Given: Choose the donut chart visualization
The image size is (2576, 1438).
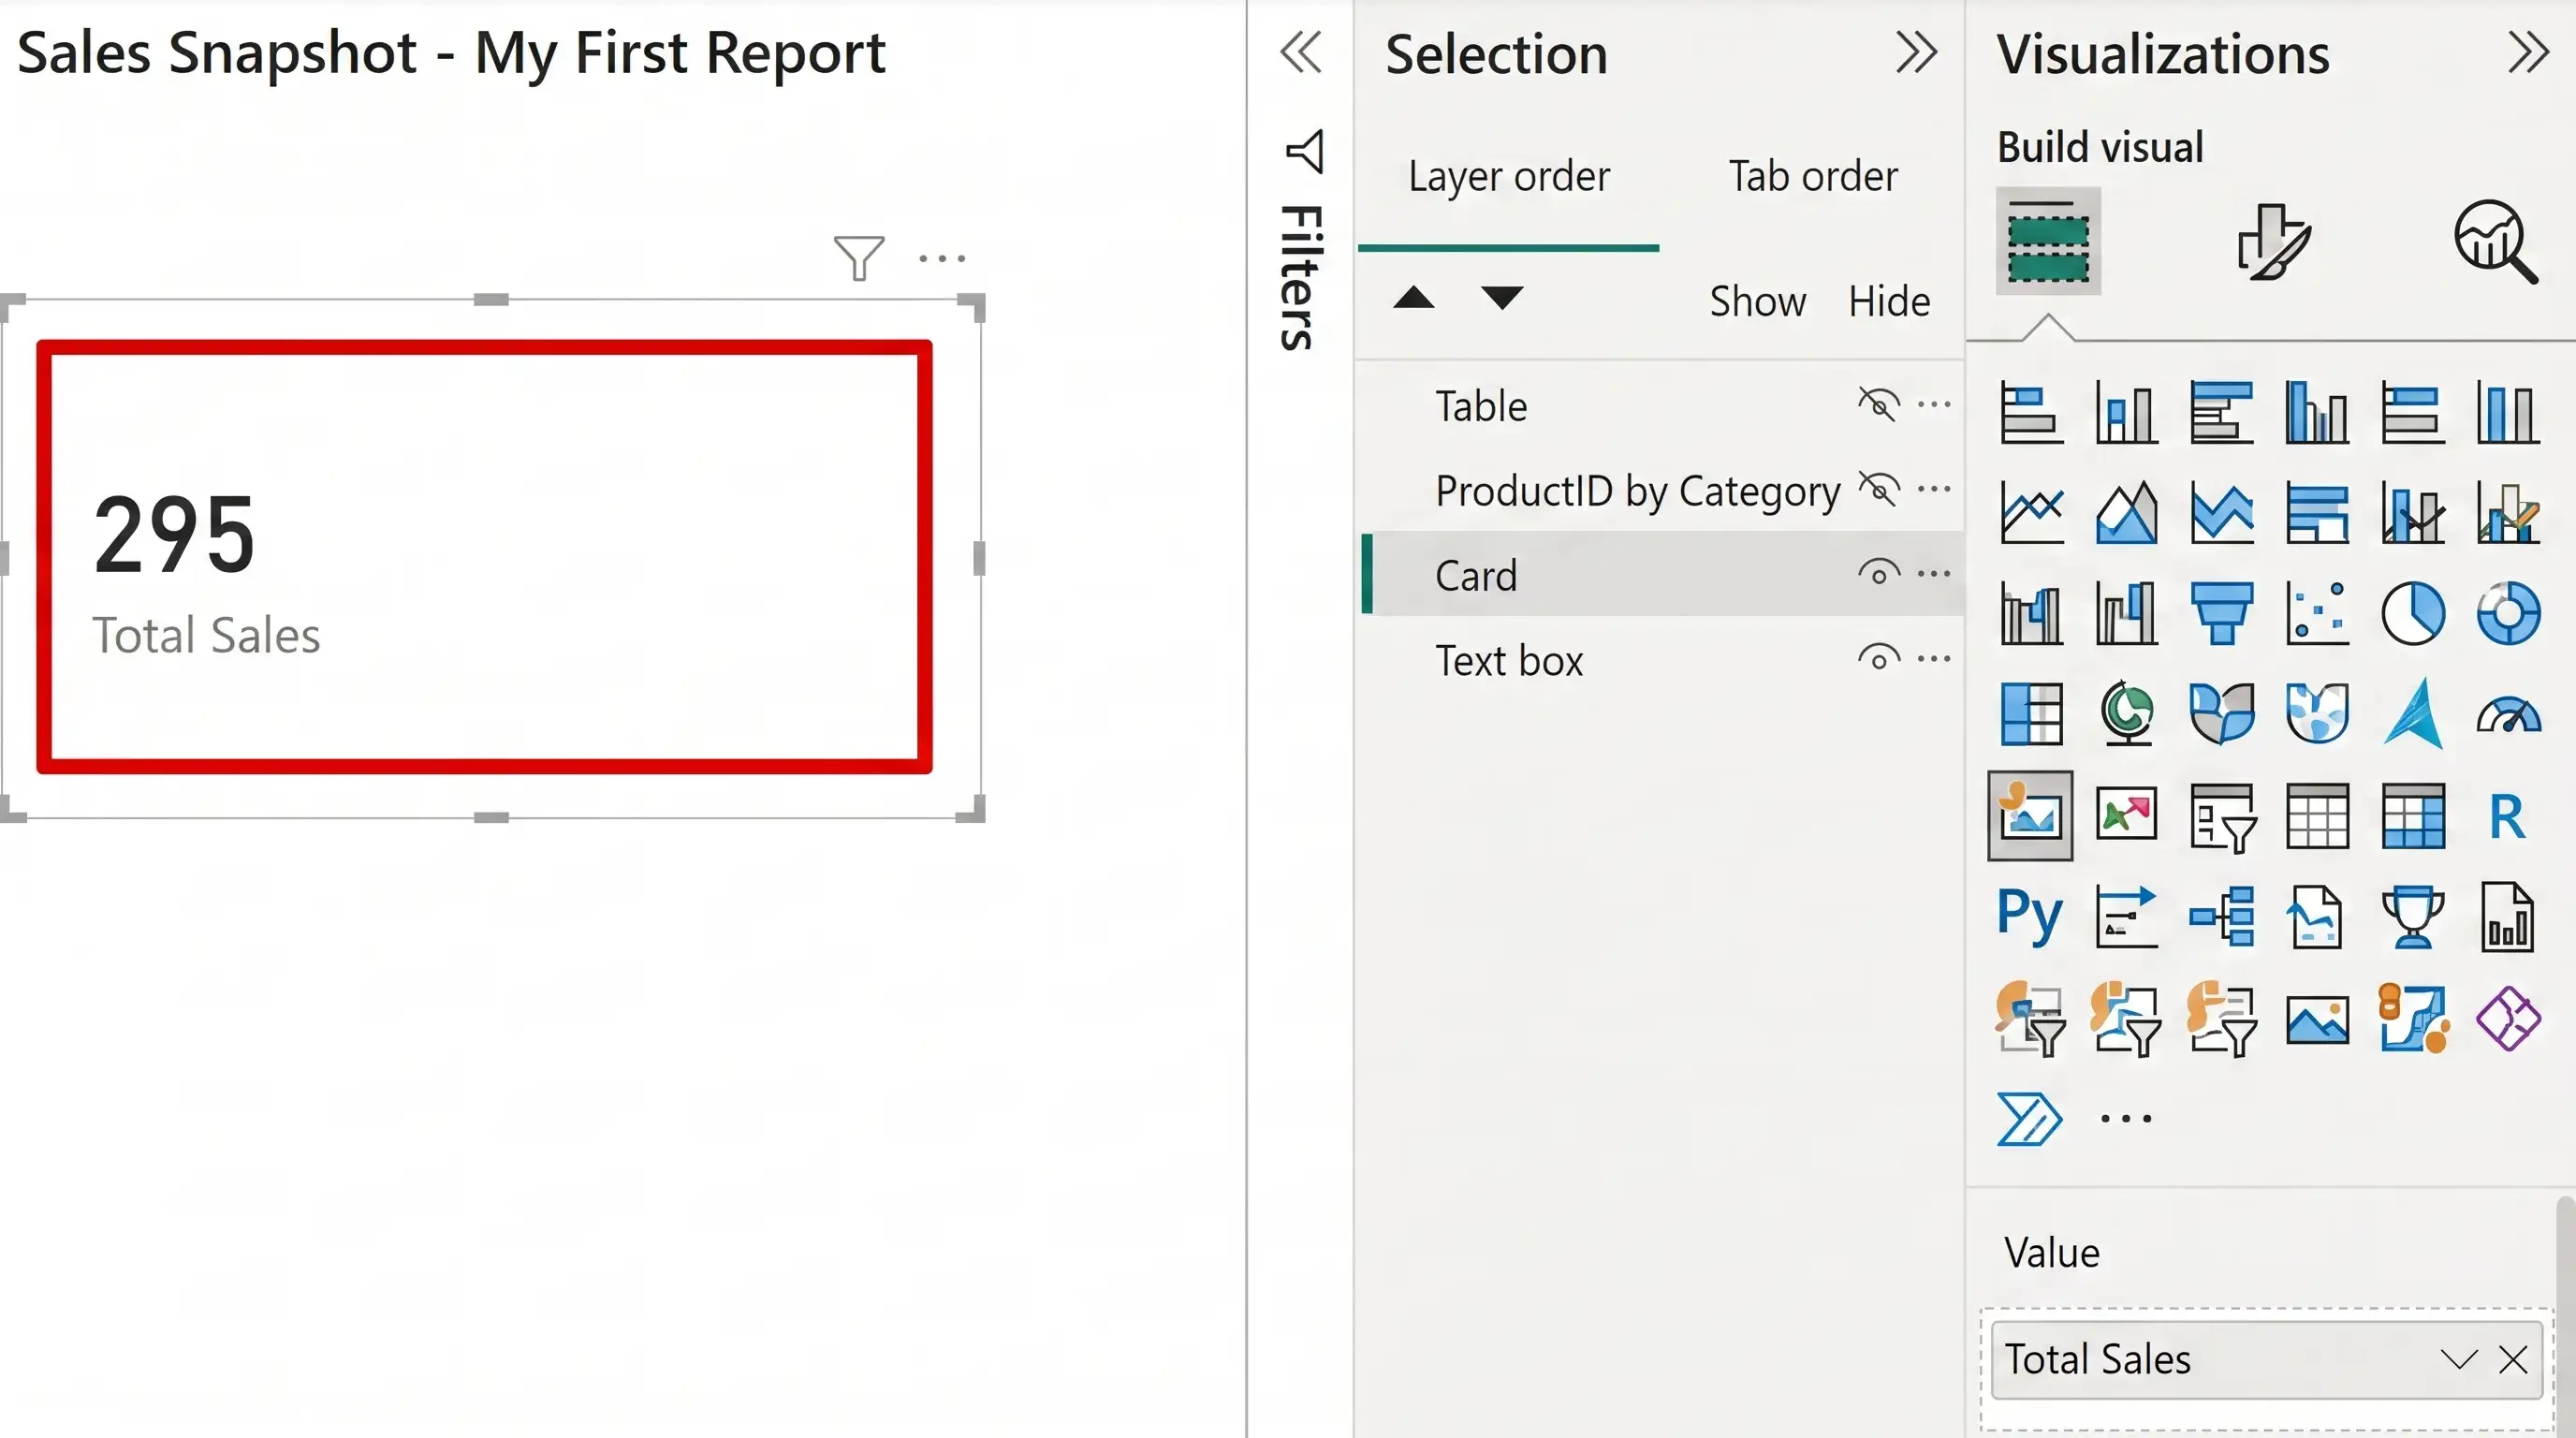Looking at the screenshot, I should click(x=2508, y=613).
